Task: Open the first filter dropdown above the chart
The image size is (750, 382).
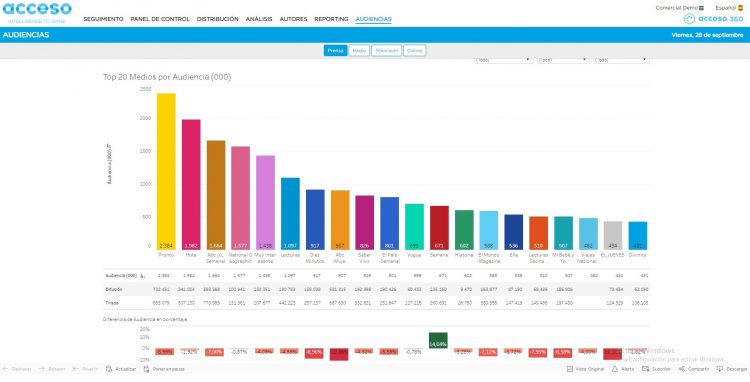Action: point(504,60)
